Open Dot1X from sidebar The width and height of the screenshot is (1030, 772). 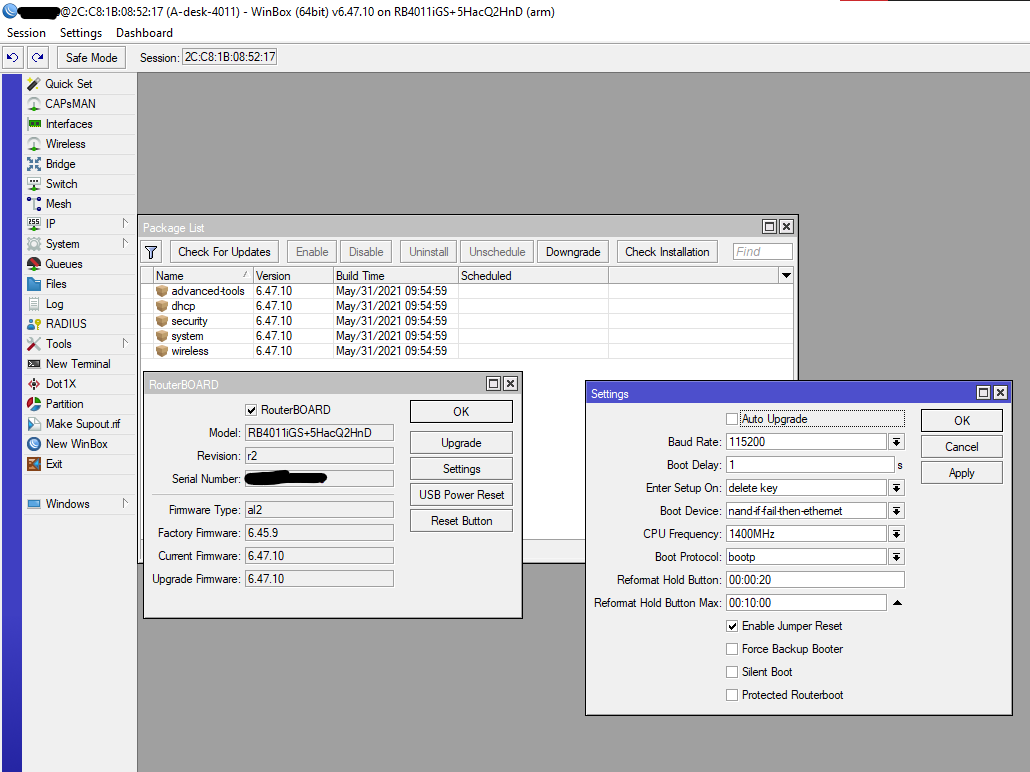coord(79,384)
